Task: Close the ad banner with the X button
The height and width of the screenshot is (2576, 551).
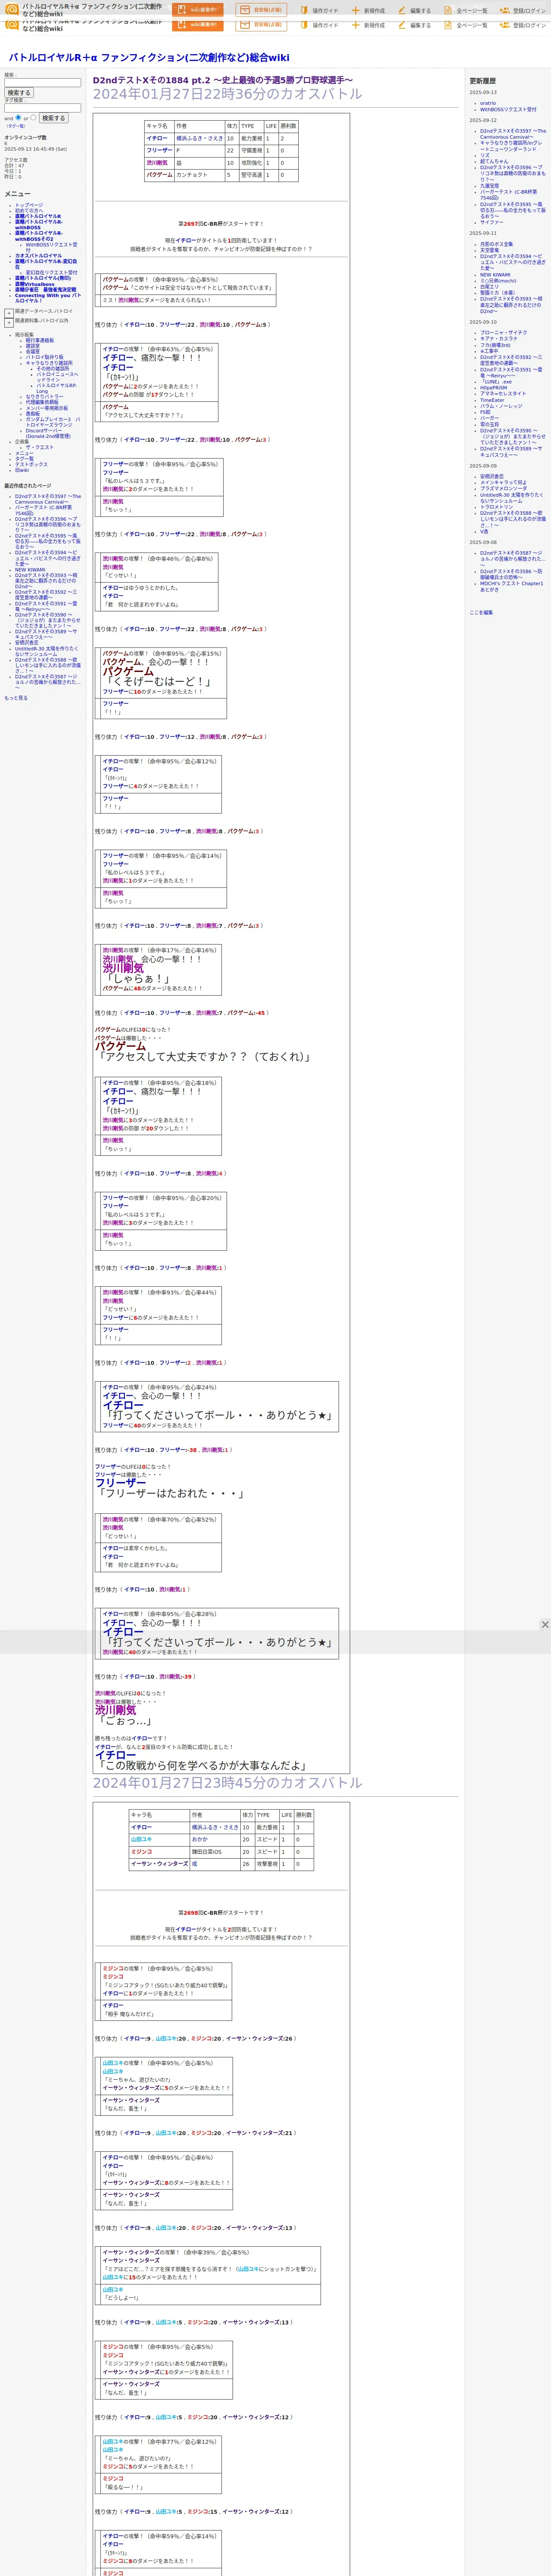Action: [545, 1624]
